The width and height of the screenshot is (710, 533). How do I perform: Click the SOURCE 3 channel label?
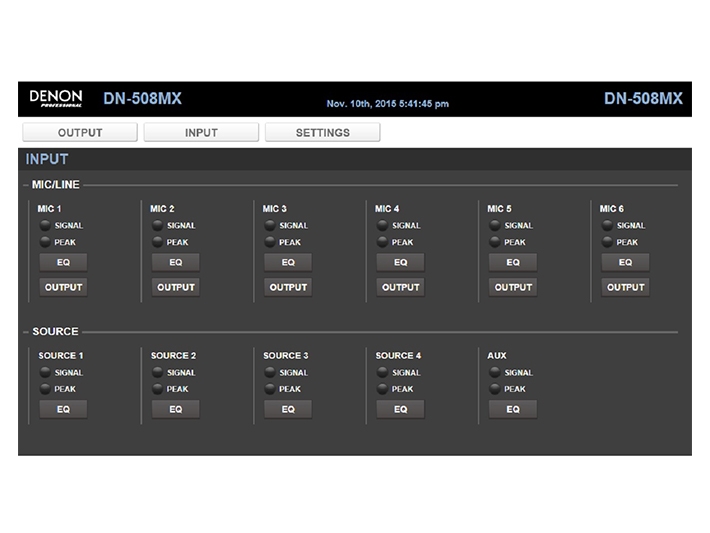pyautogui.click(x=286, y=355)
